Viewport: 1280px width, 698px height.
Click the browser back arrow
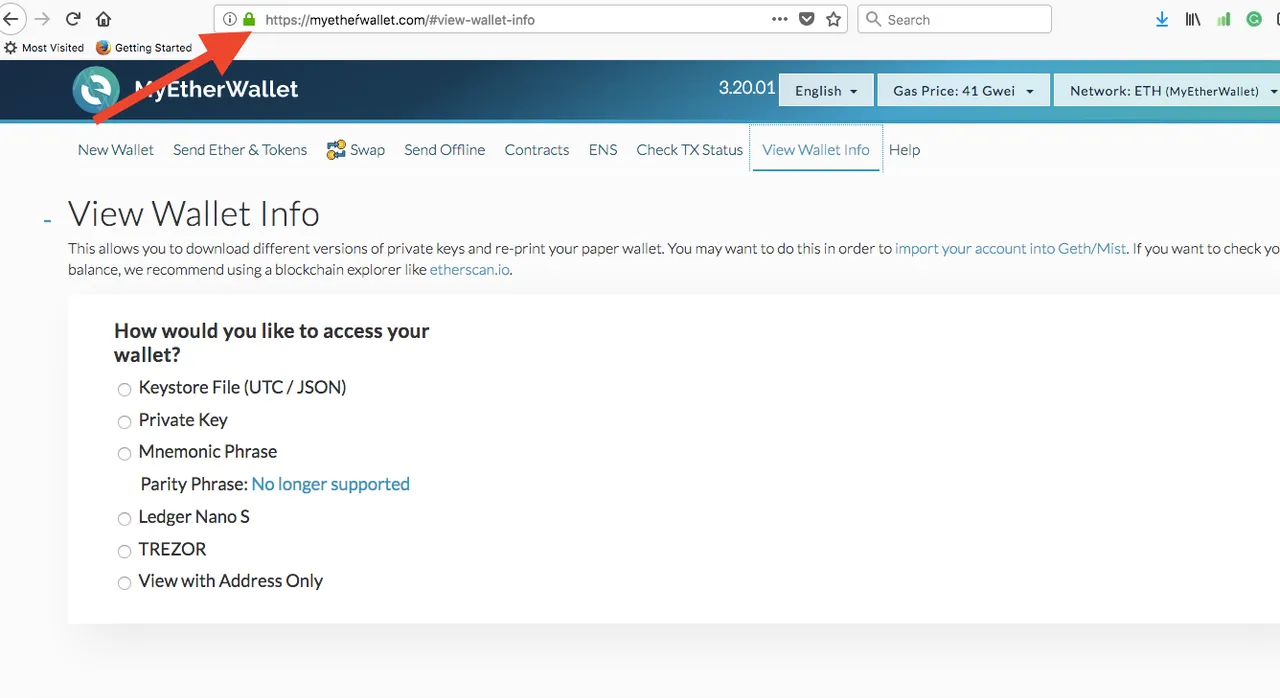point(10,19)
